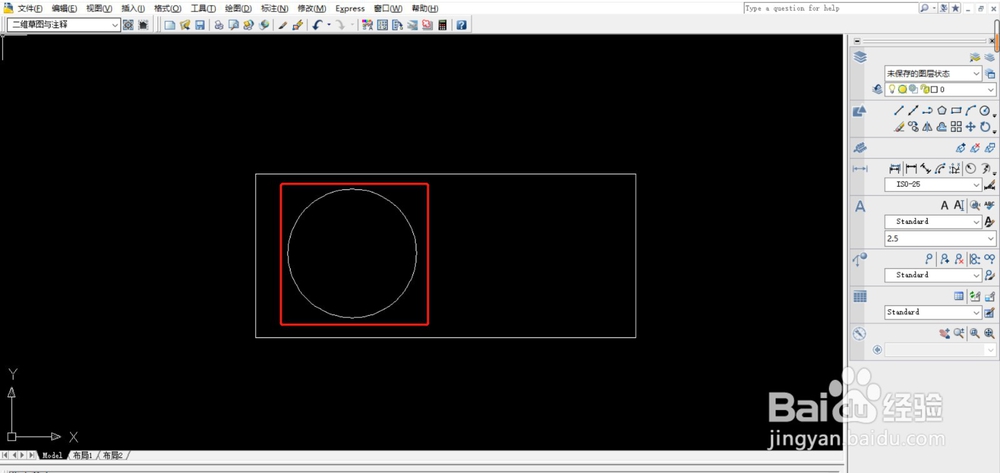Select the Mirror tool icon

[927, 127]
